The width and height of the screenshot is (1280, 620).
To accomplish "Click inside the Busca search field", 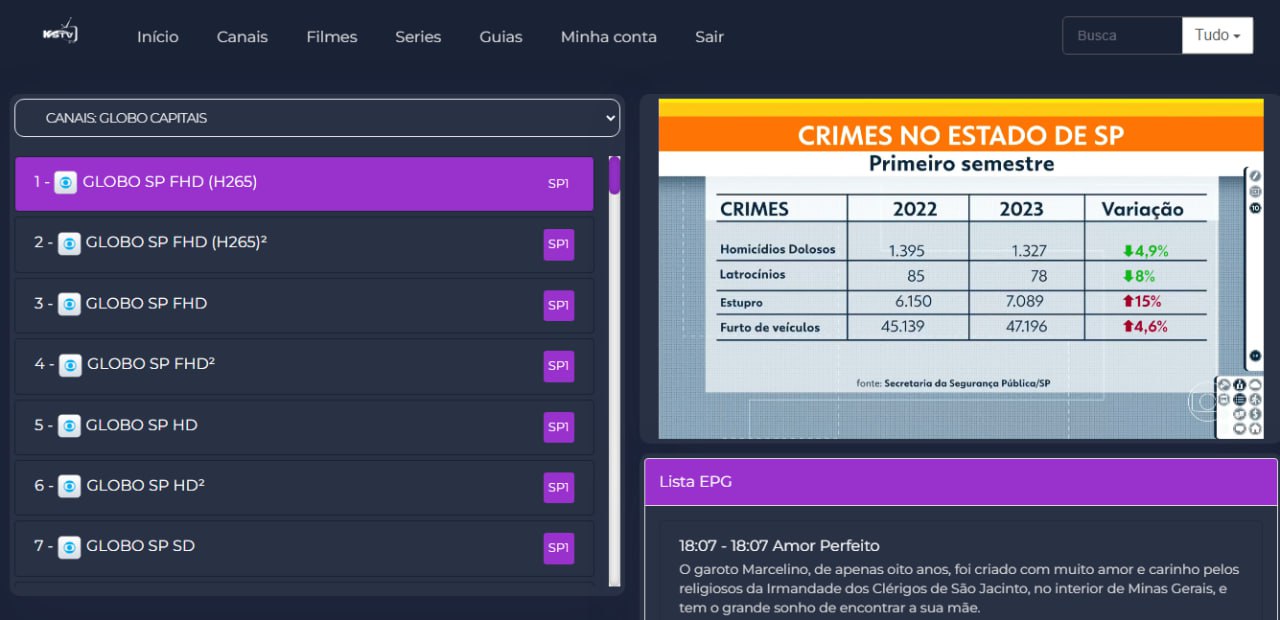I will (x=1120, y=34).
